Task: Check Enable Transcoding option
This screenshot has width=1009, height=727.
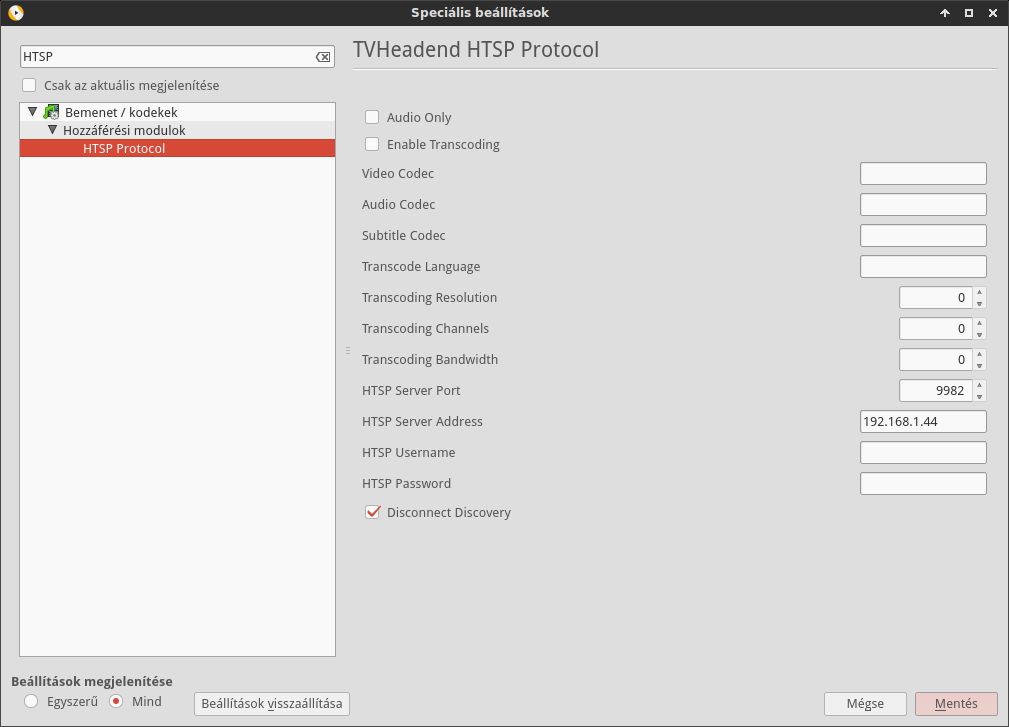Action: click(x=372, y=144)
